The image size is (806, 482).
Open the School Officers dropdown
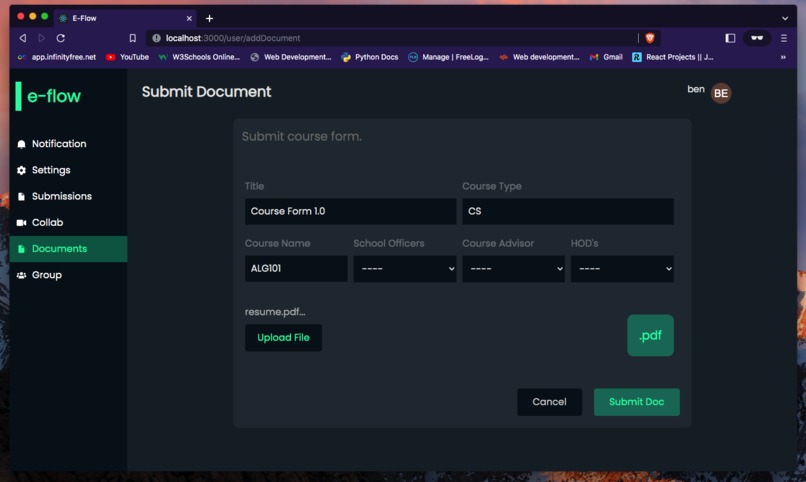[405, 269]
